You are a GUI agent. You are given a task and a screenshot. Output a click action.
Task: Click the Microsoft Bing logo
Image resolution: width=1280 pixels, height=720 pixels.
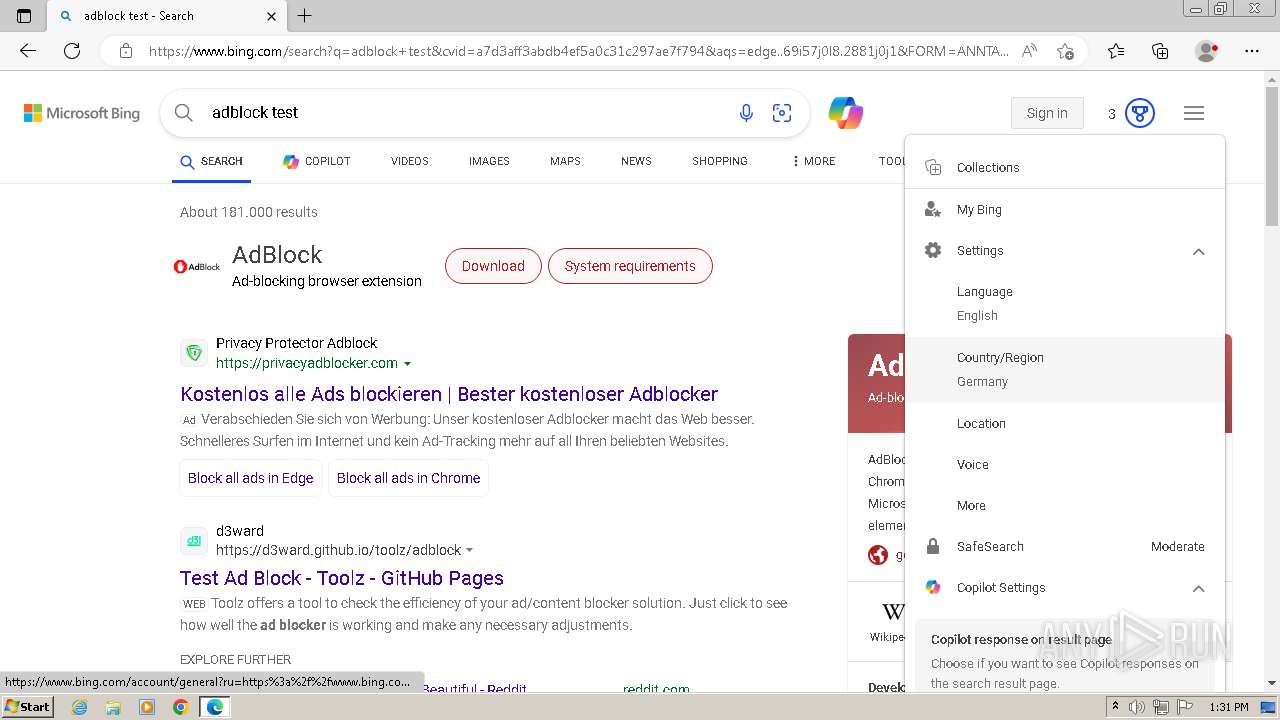[x=82, y=113]
